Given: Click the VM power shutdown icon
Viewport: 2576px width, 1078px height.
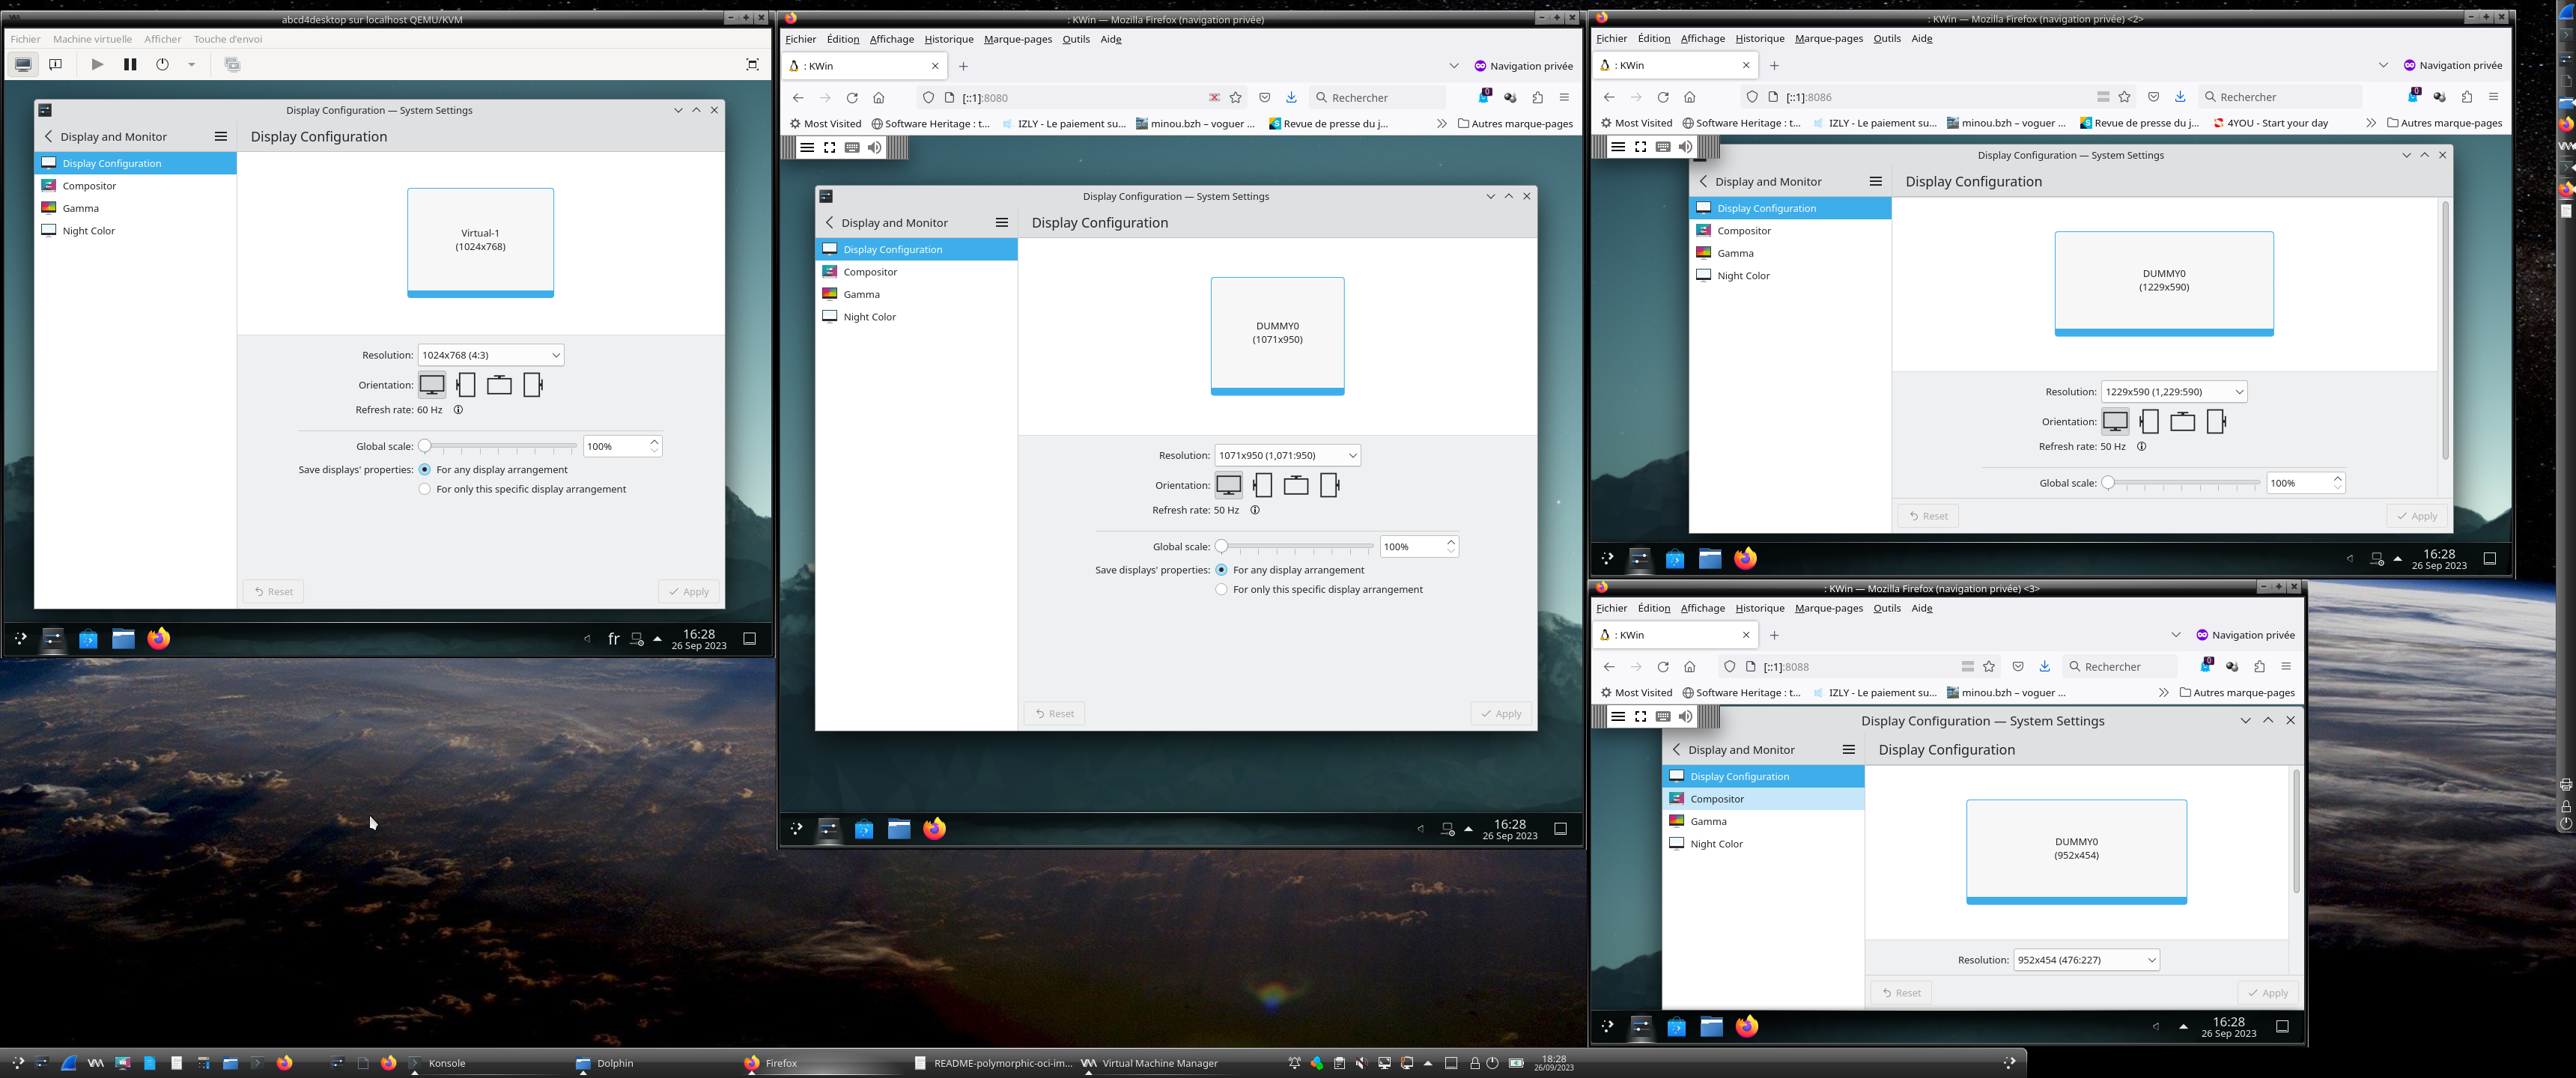Looking at the screenshot, I should pyautogui.click(x=162, y=64).
